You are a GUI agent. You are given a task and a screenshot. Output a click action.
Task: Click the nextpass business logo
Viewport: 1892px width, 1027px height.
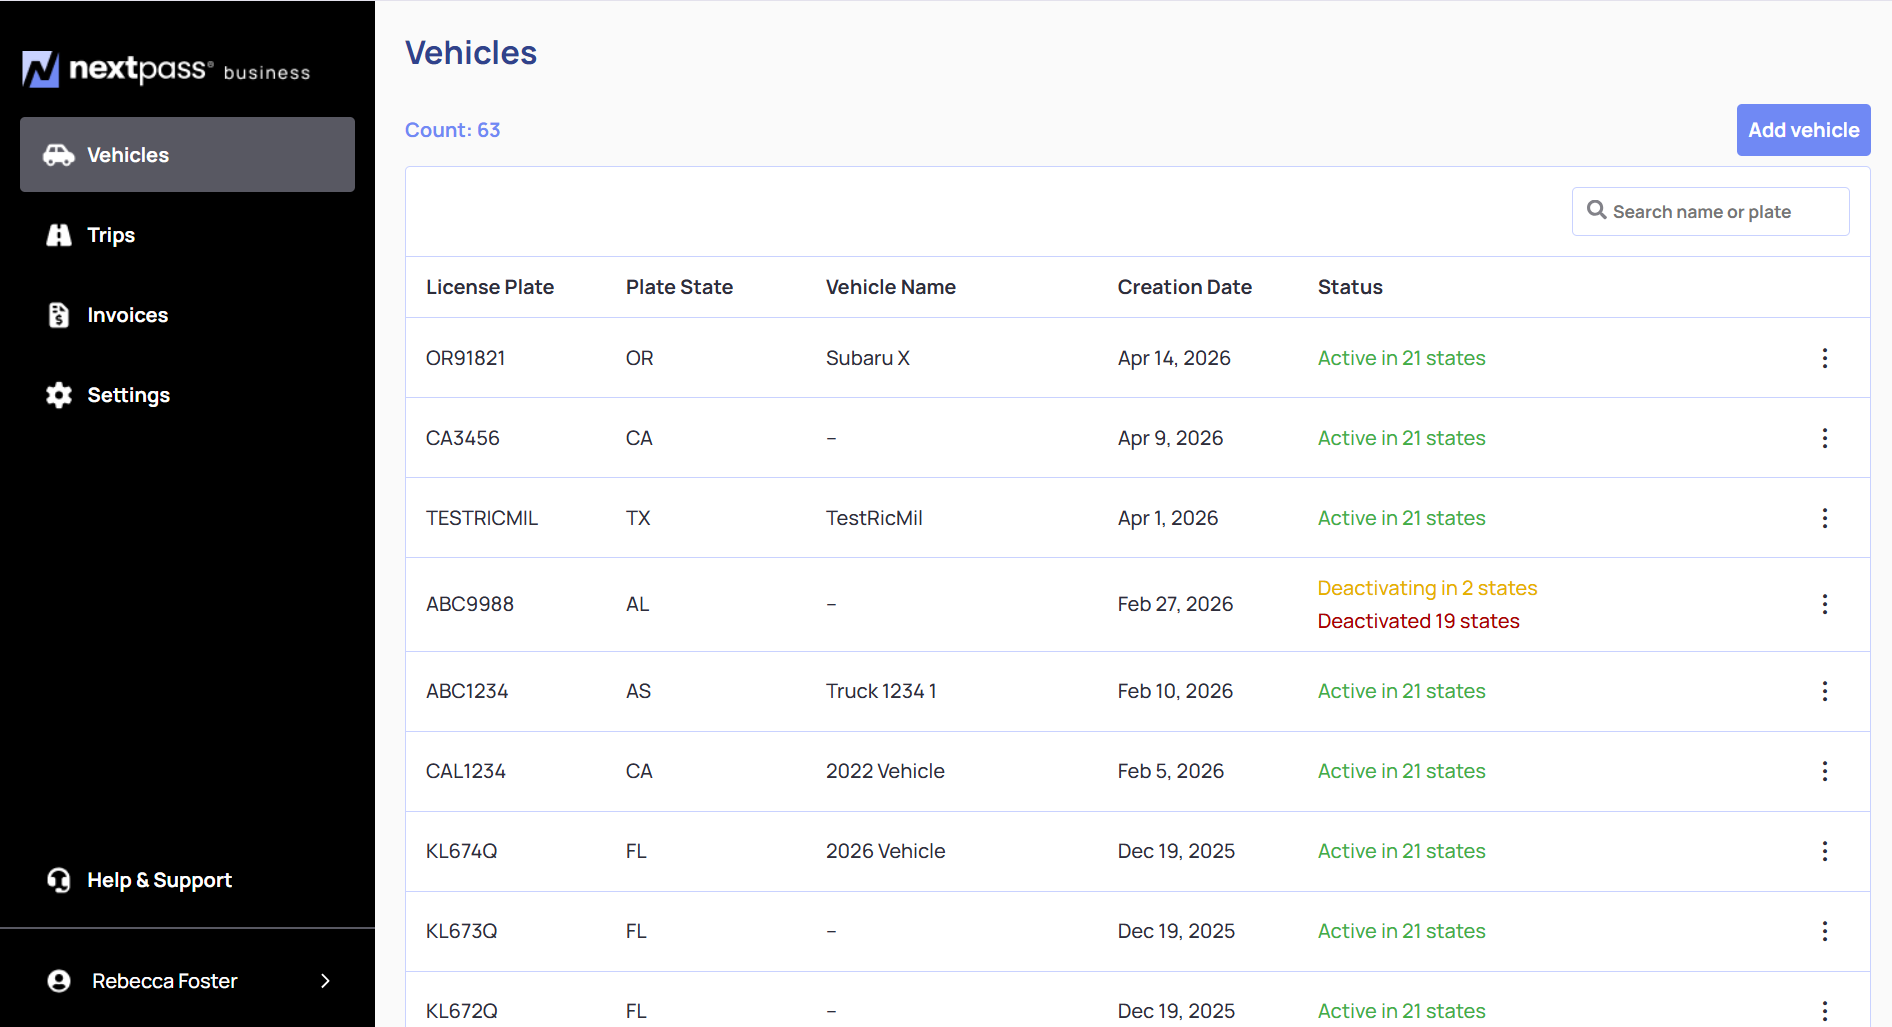click(x=166, y=69)
